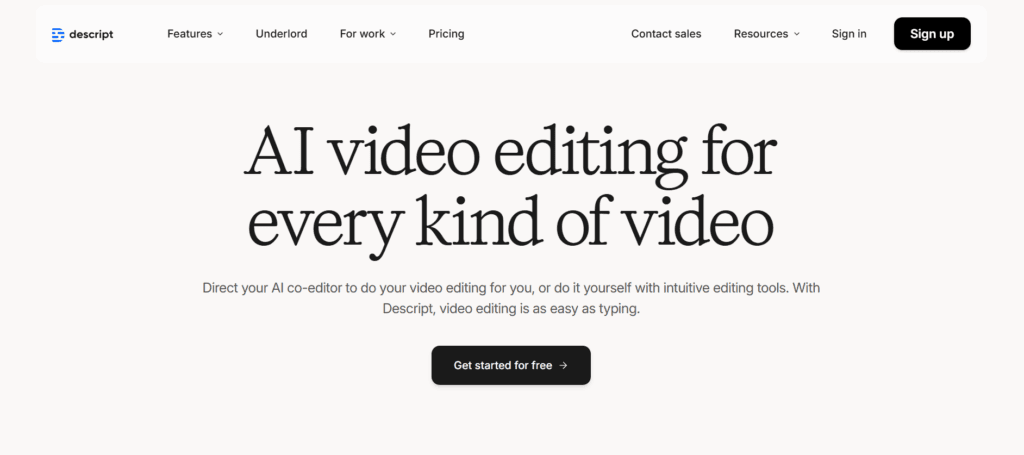The width and height of the screenshot is (1024, 455).
Task: Click the Contact sales link
Action: 666,34
